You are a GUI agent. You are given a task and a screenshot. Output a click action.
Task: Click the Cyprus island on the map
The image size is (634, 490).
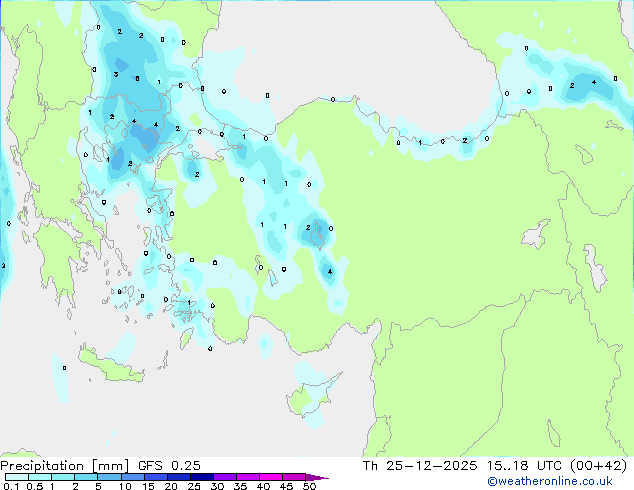click(312, 397)
